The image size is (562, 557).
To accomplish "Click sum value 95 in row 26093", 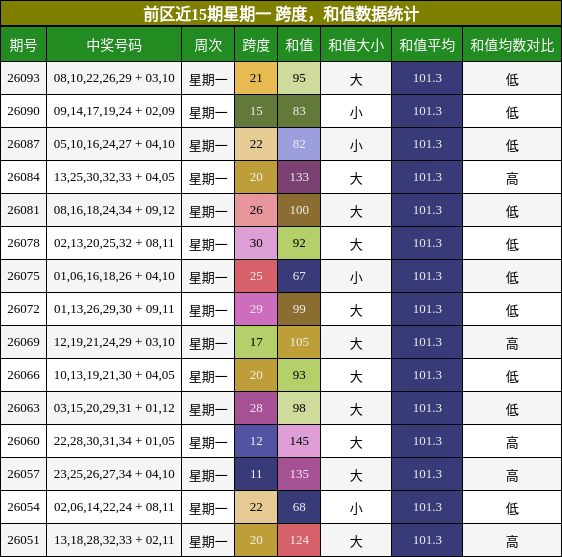I will [x=299, y=78].
